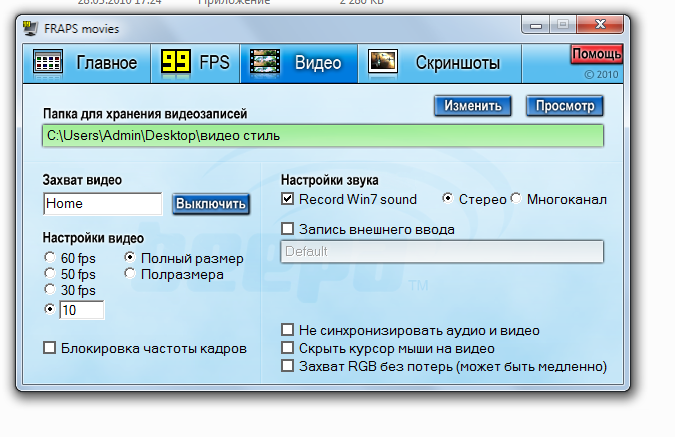Check Скрыть курсор мыши на видео
Screen dimensions: 675x437
click(288, 348)
